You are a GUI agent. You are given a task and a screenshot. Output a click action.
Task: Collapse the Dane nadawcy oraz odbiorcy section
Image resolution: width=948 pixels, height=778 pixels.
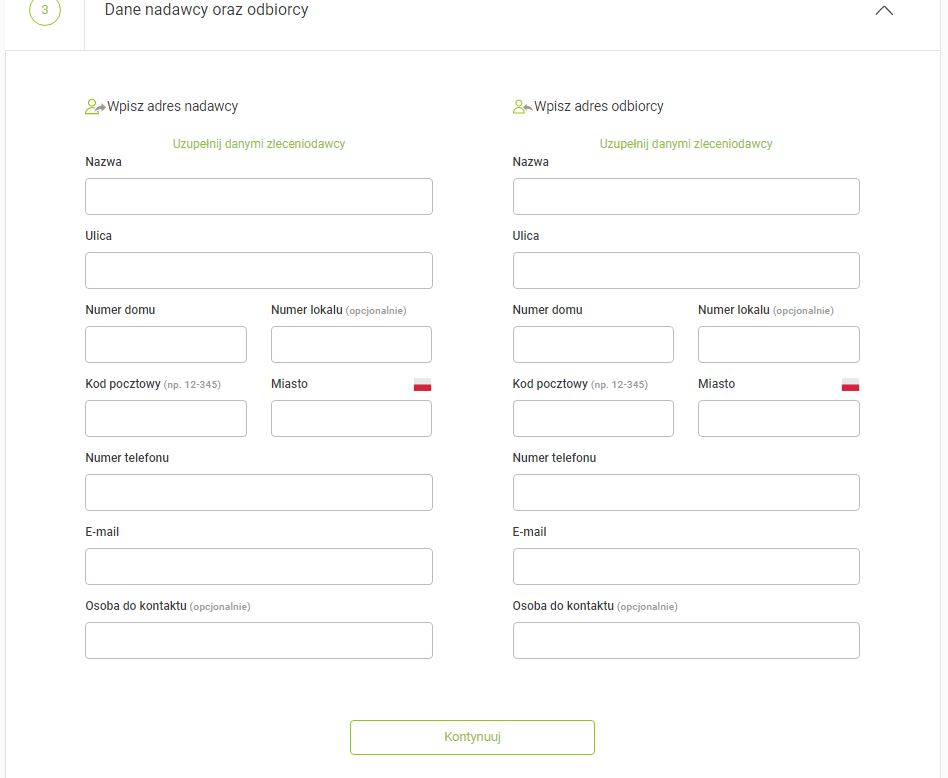tap(883, 11)
